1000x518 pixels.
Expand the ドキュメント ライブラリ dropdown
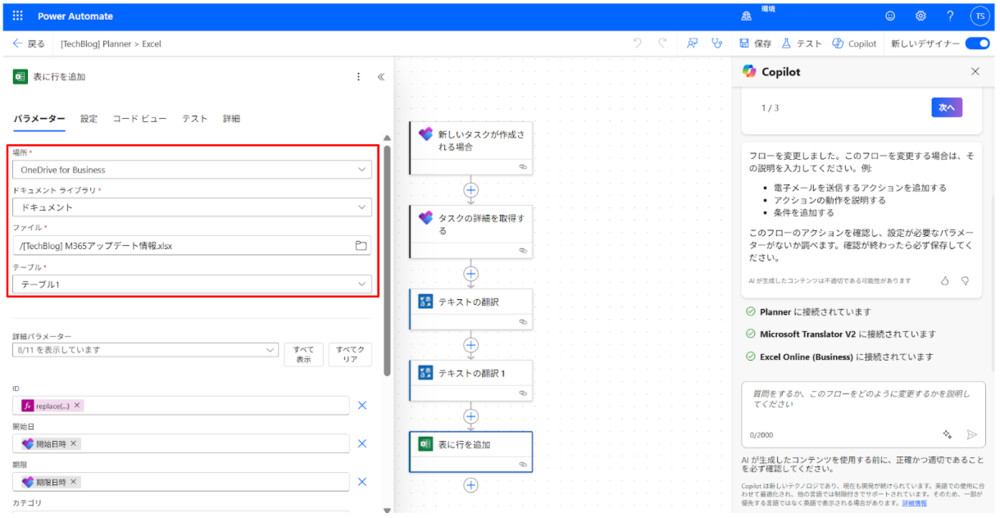(192, 207)
